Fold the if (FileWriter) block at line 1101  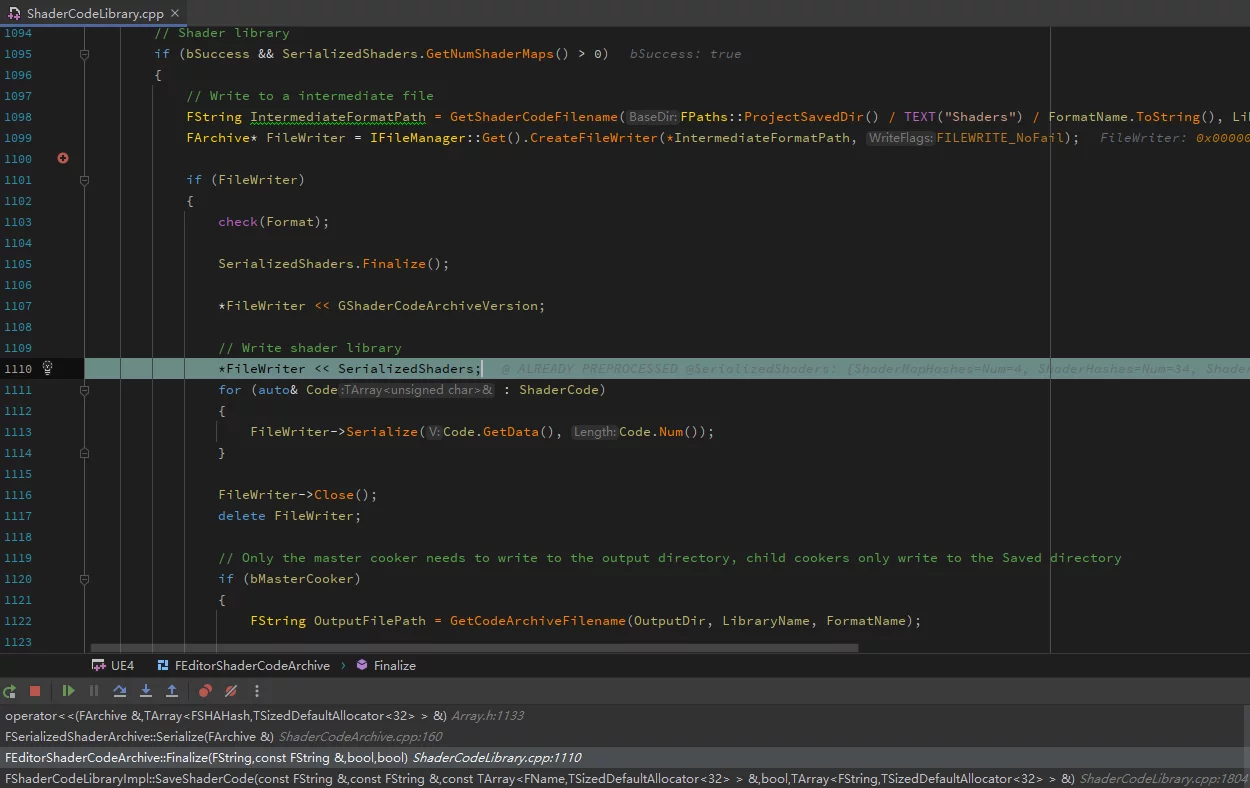(84, 180)
